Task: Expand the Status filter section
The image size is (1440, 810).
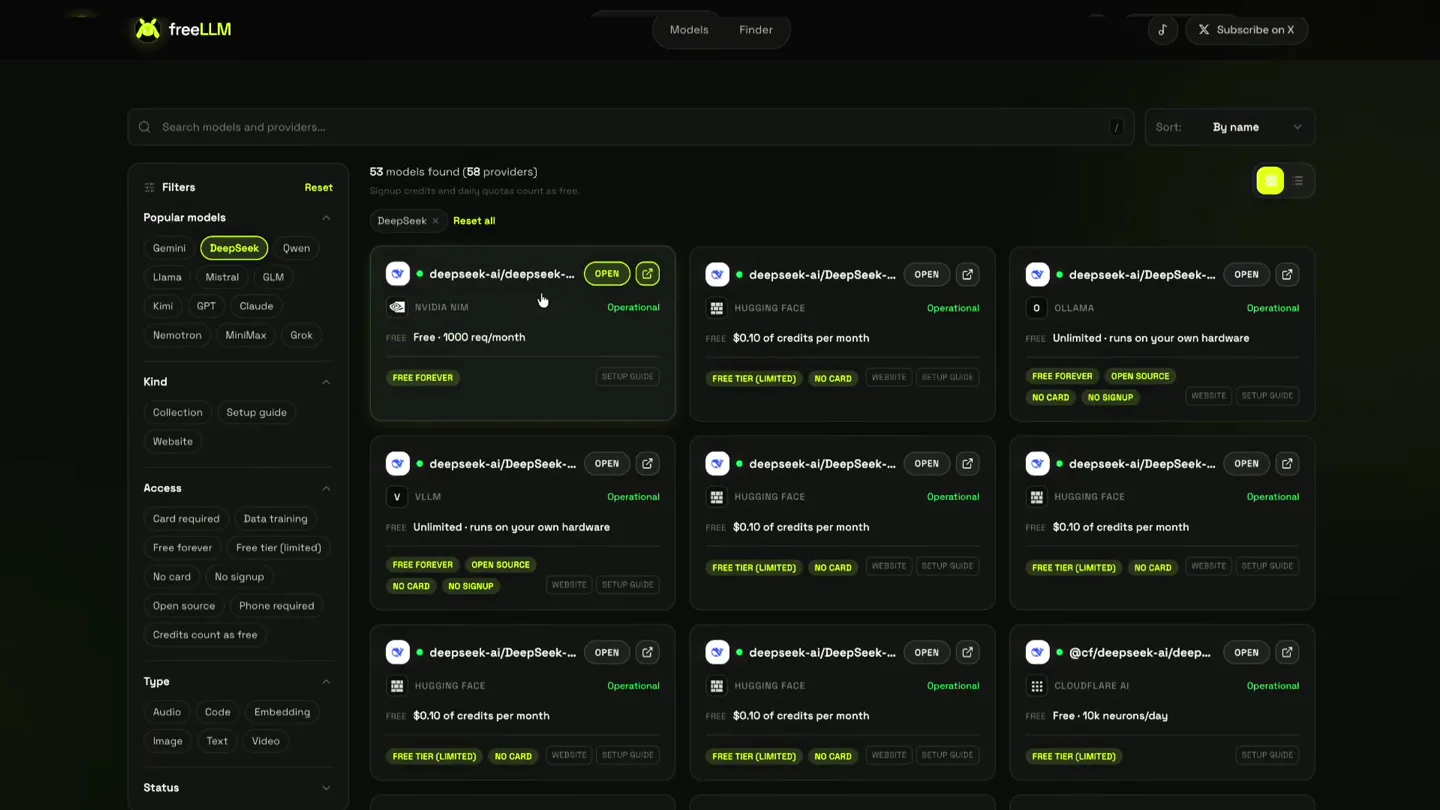Action: pyautogui.click(x=326, y=788)
